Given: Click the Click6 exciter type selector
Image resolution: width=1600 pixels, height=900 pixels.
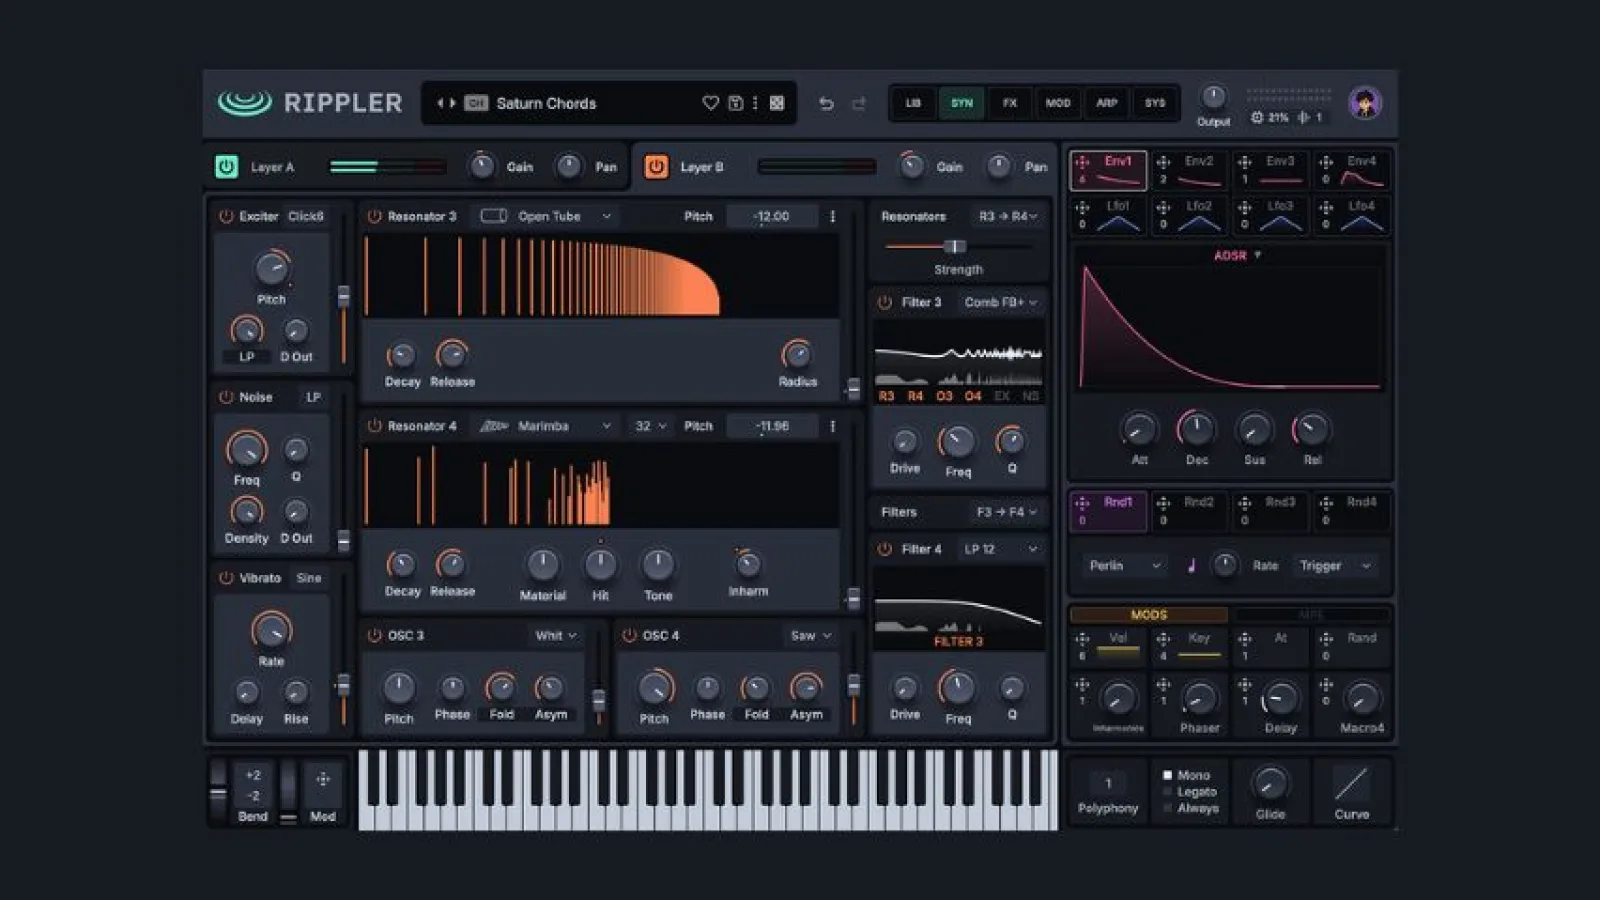Looking at the screenshot, I should pyautogui.click(x=306, y=216).
